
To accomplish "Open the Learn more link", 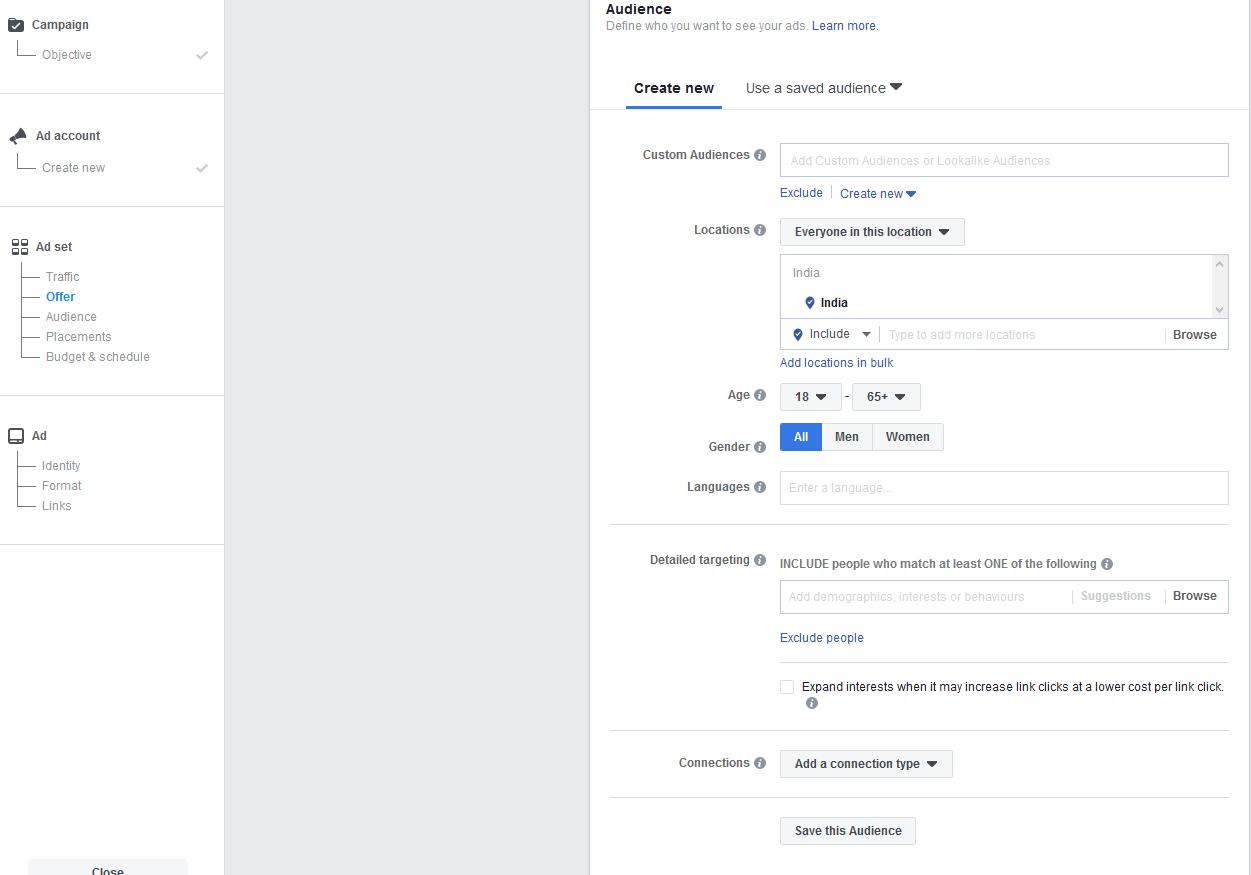I will click(x=843, y=25).
